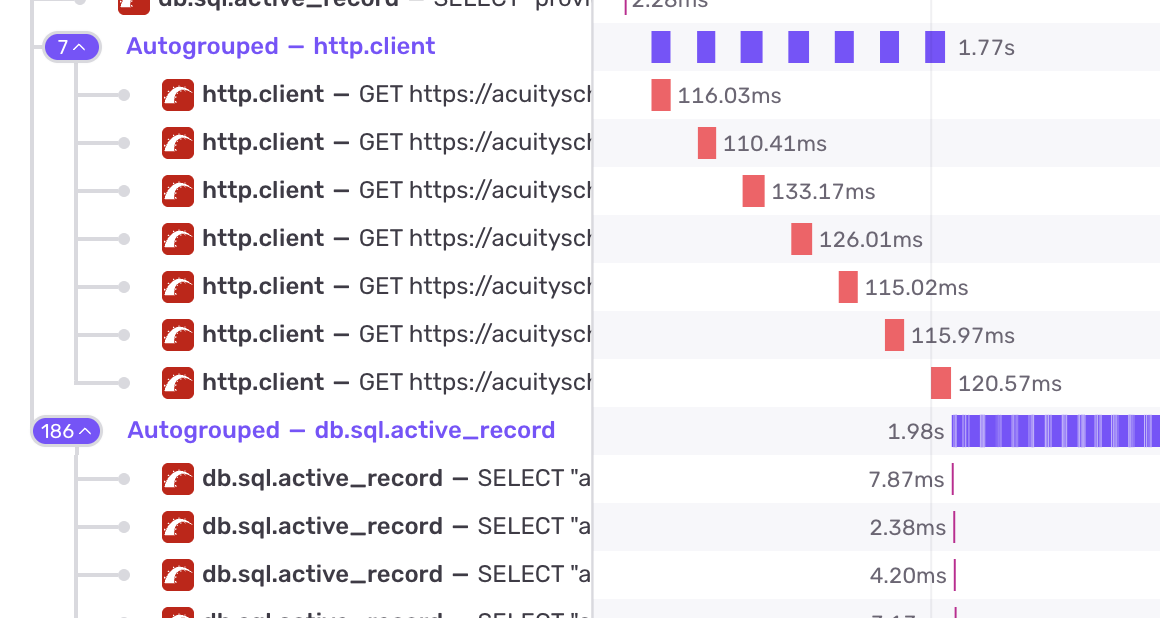
Task: Select the Autogrouped http.client header row
Action: [280, 46]
